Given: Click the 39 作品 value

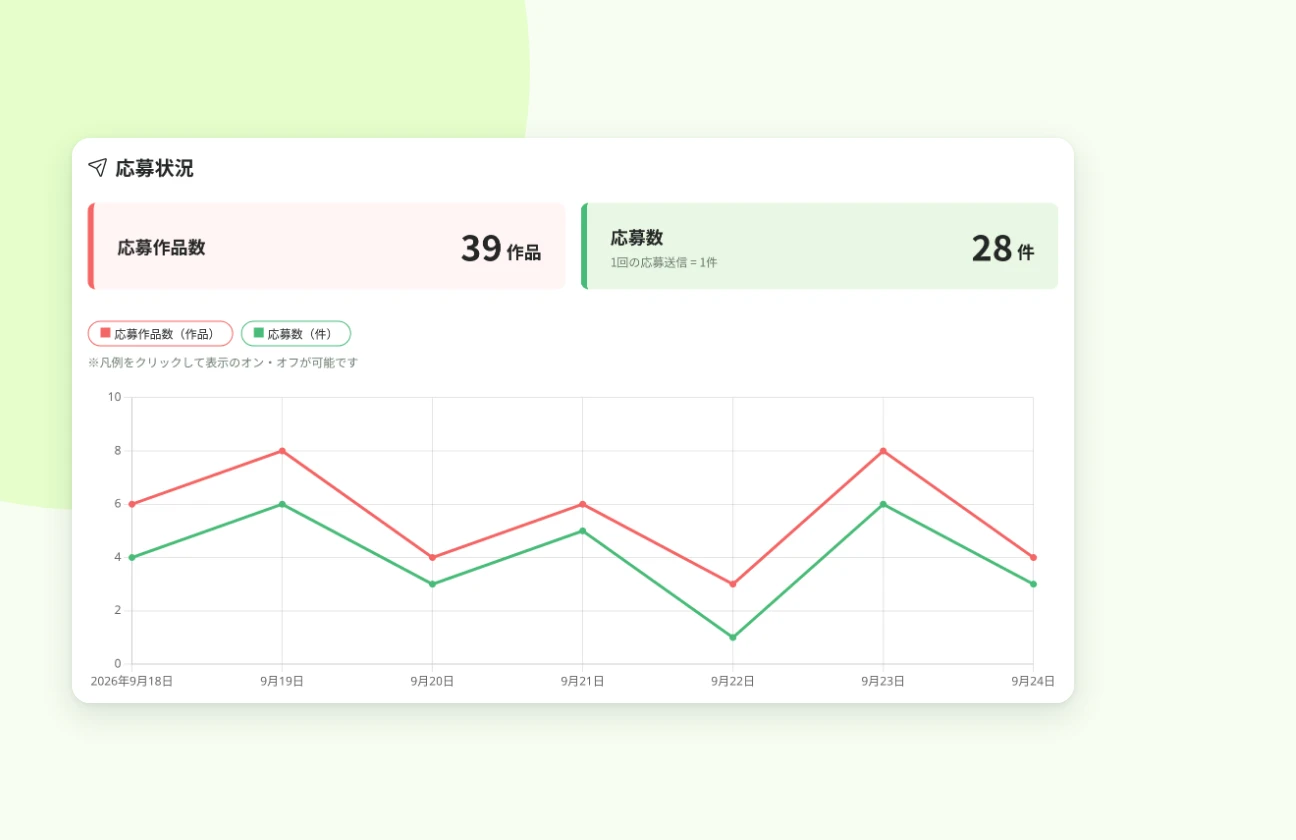Looking at the screenshot, I should 500,248.
